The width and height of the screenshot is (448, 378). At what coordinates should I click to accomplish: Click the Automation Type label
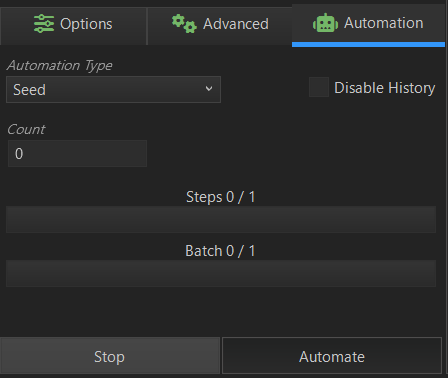point(60,65)
